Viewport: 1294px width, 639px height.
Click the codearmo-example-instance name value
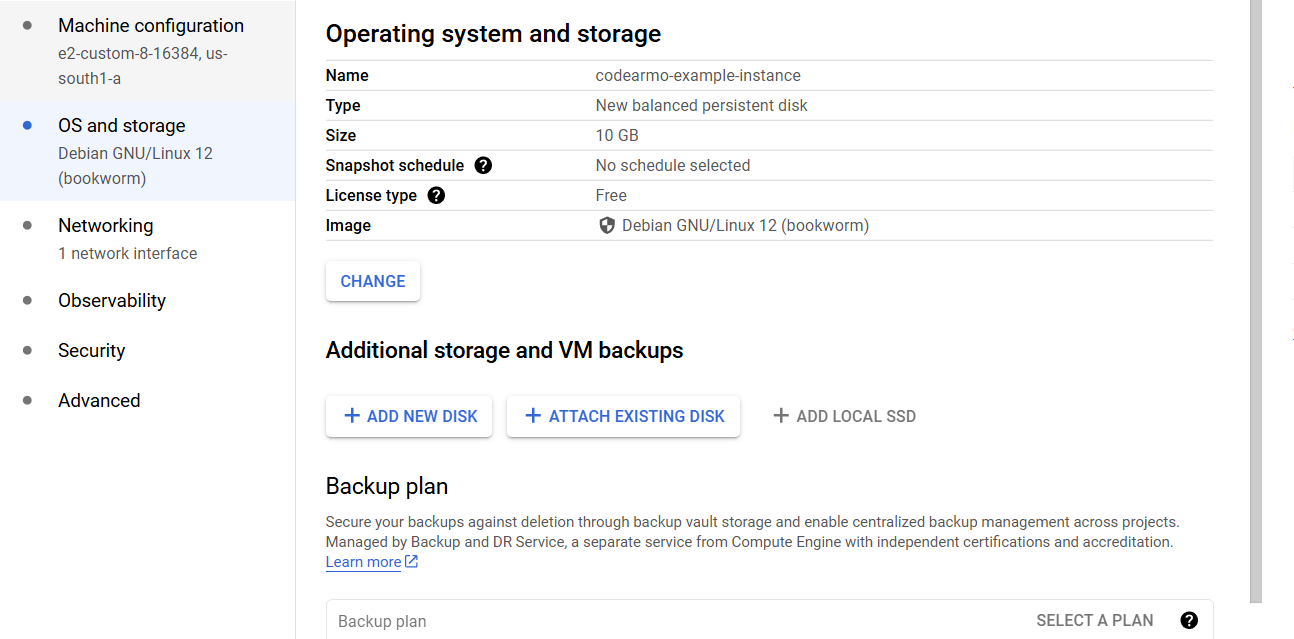click(x=698, y=75)
